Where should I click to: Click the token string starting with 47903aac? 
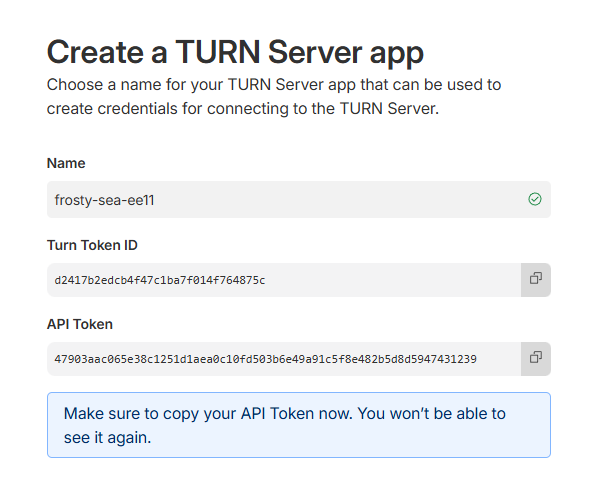[265, 359]
